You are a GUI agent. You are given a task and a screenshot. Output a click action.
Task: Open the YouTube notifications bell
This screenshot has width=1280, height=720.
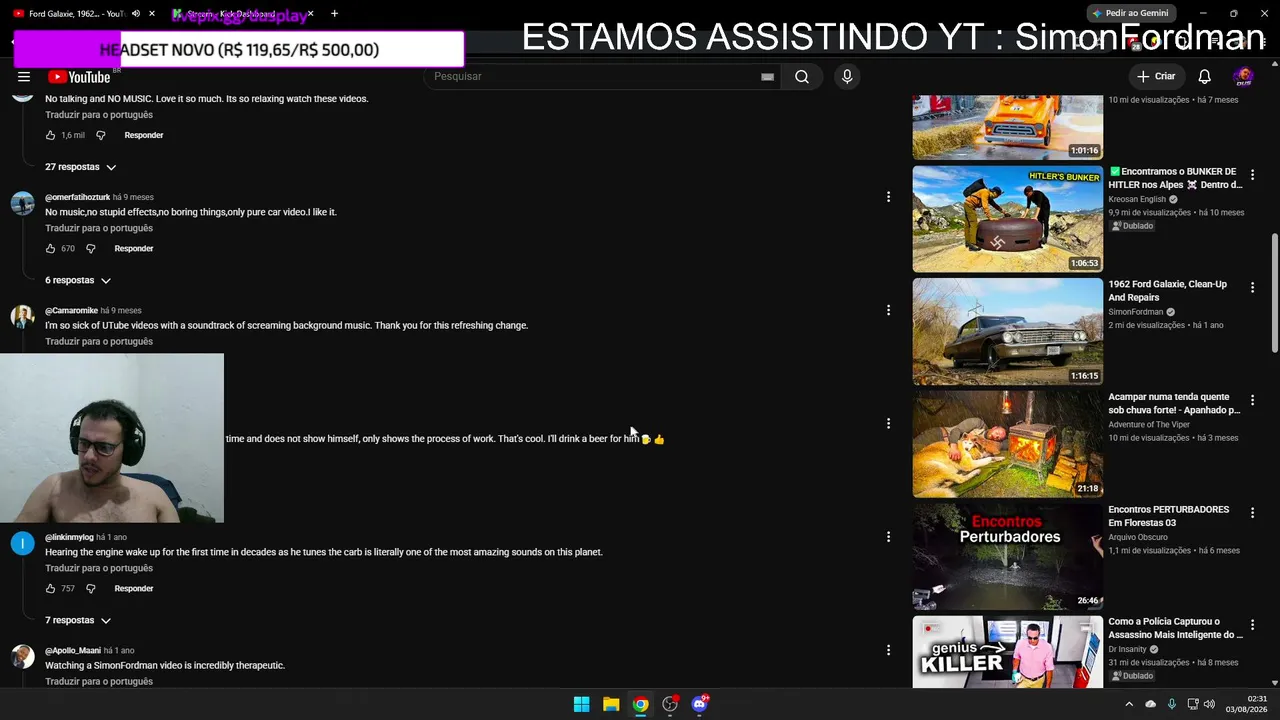click(x=1205, y=77)
